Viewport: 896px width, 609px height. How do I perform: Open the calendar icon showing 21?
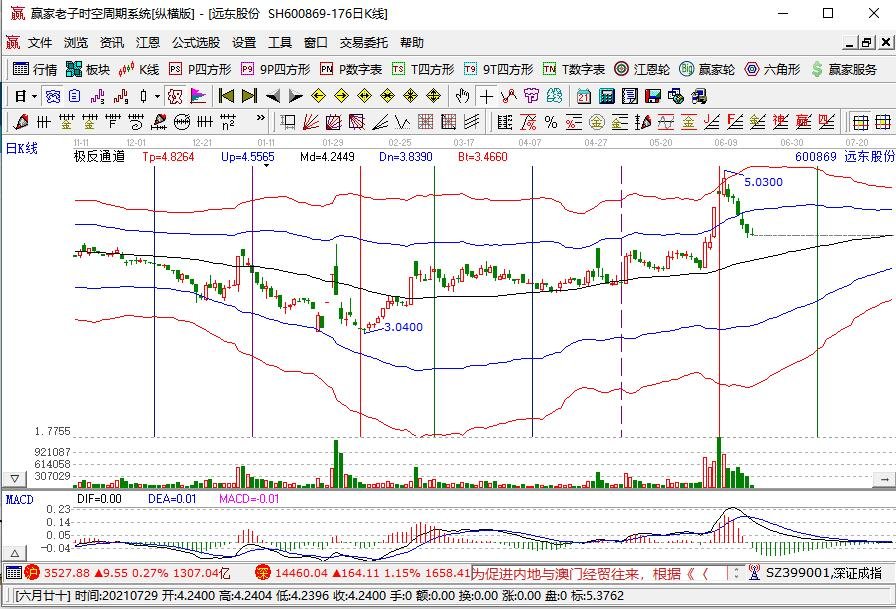(583, 97)
